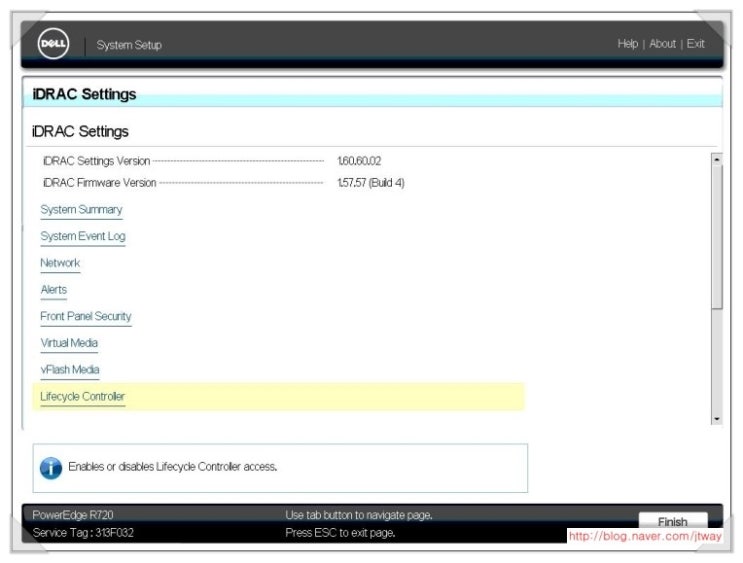Screen dimensions: 743x563
Task: Open the highlighted Lifecycle Controller link
Action: 83,397
